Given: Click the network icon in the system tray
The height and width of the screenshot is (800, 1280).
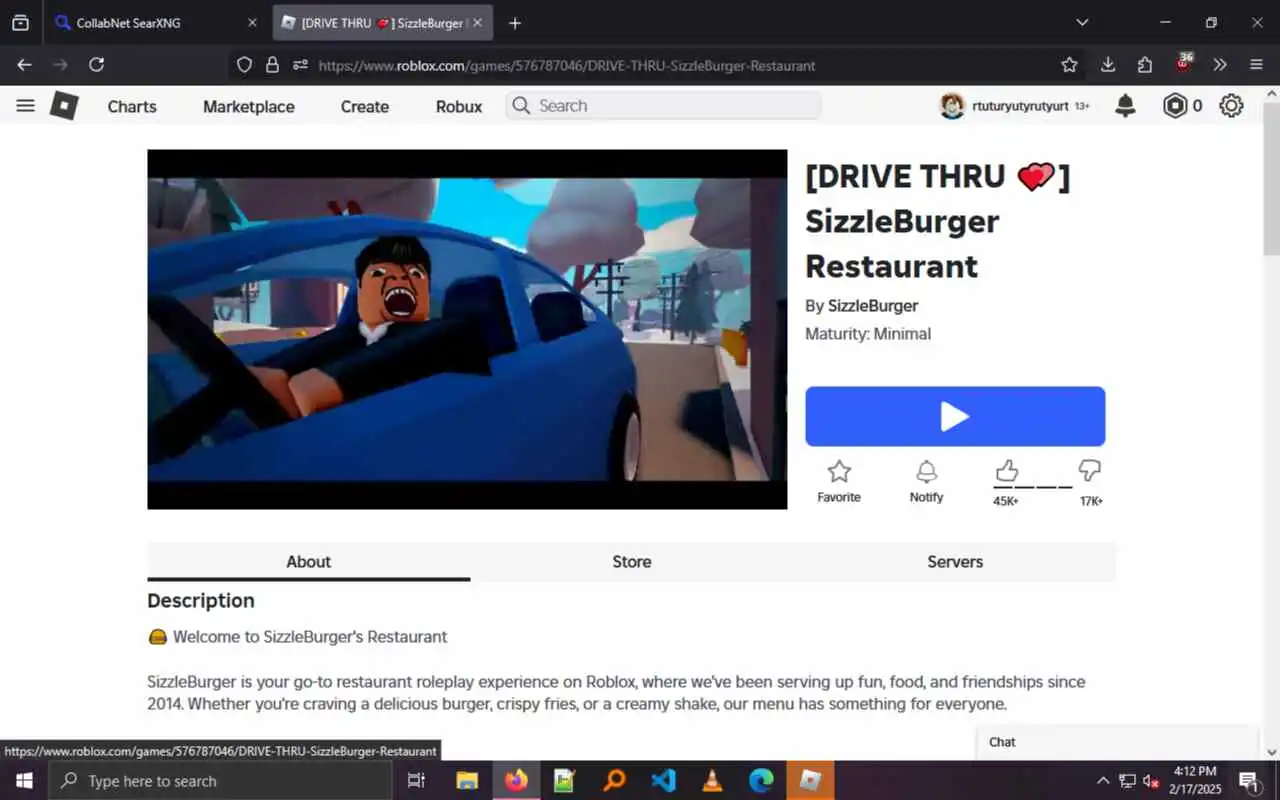Looking at the screenshot, I should tap(1127, 781).
